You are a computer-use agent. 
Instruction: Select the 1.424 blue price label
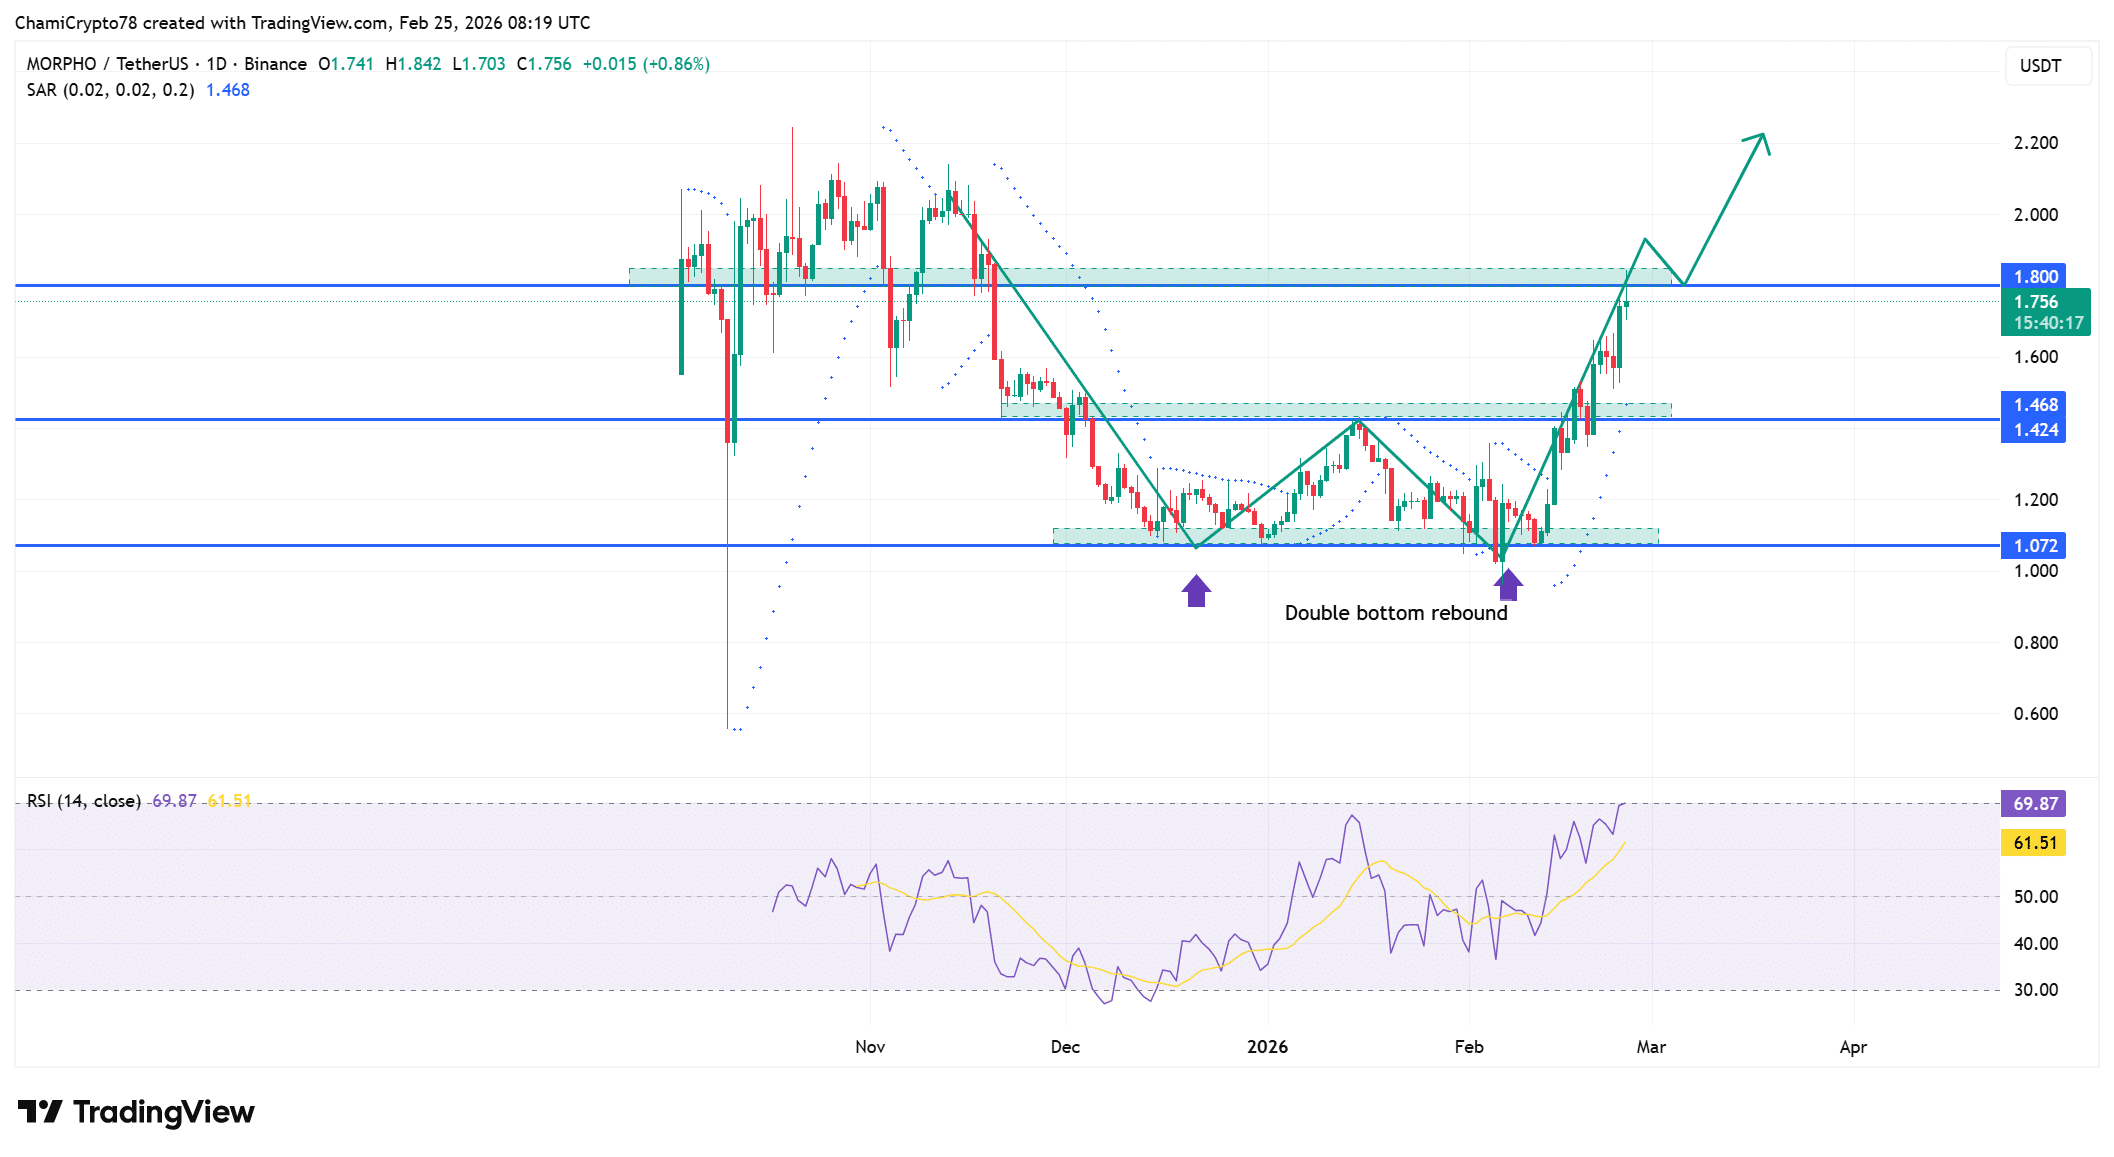[x=2034, y=431]
